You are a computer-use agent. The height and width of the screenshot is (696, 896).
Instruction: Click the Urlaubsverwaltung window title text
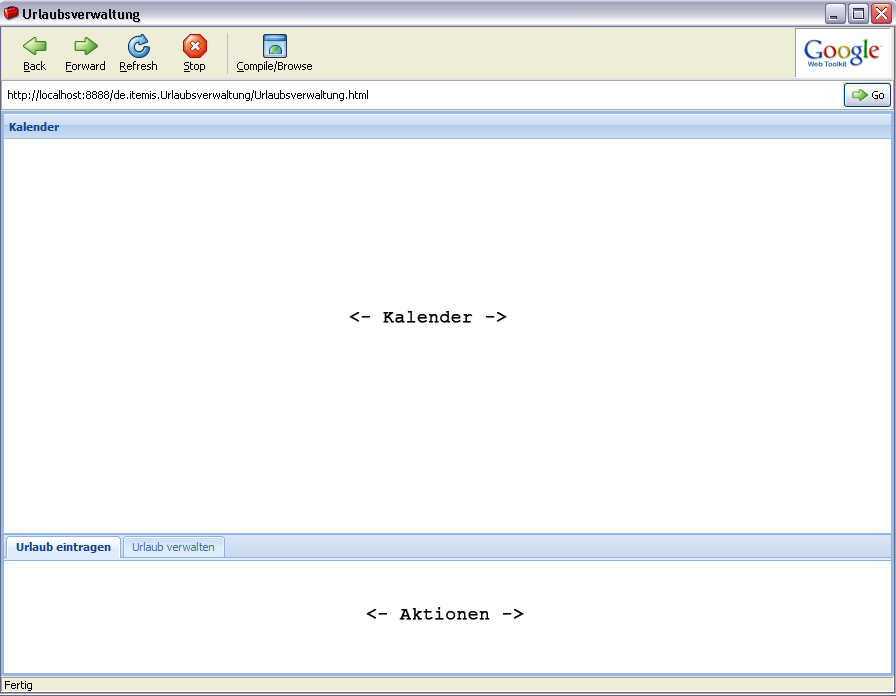(81, 15)
